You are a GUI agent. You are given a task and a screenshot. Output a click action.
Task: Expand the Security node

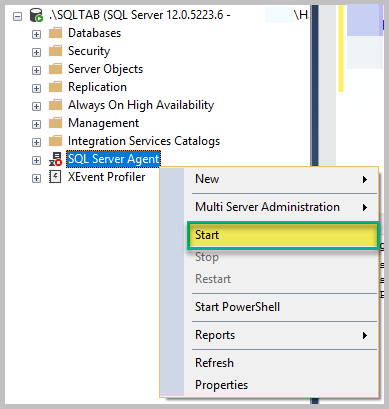[x=36, y=52]
